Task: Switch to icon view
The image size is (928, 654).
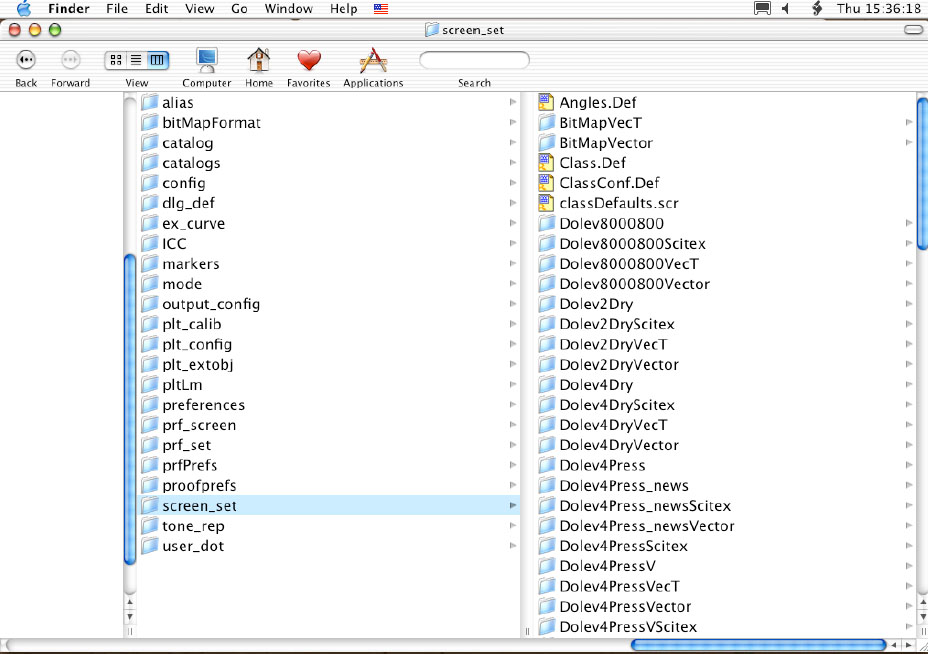Action: 116,60
